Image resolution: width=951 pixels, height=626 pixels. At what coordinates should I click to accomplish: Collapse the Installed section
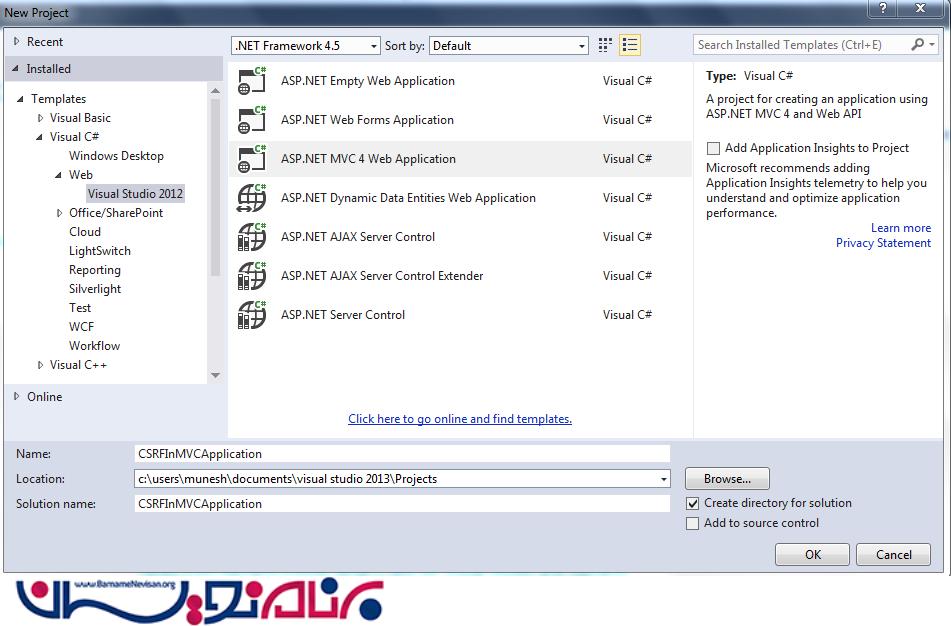tap(16, 69)
